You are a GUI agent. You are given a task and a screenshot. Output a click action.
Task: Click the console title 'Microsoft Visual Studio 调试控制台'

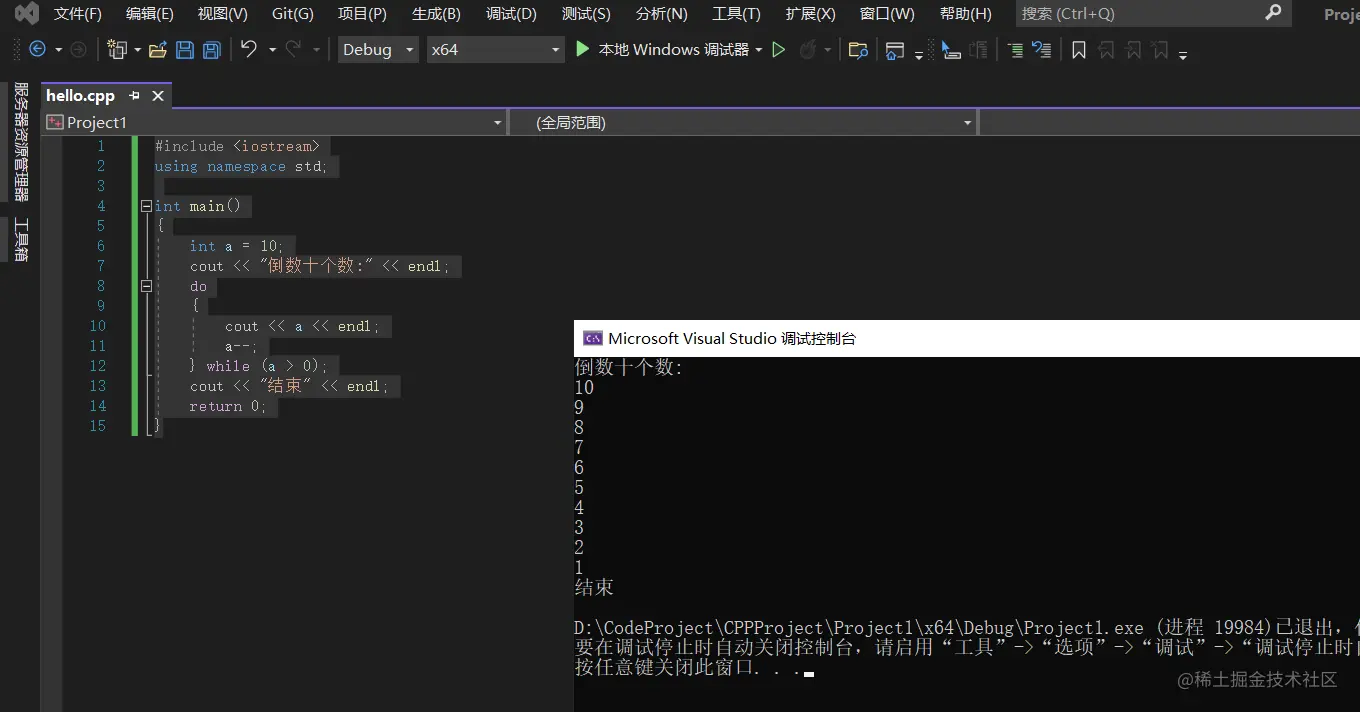(x=732, y=338)
